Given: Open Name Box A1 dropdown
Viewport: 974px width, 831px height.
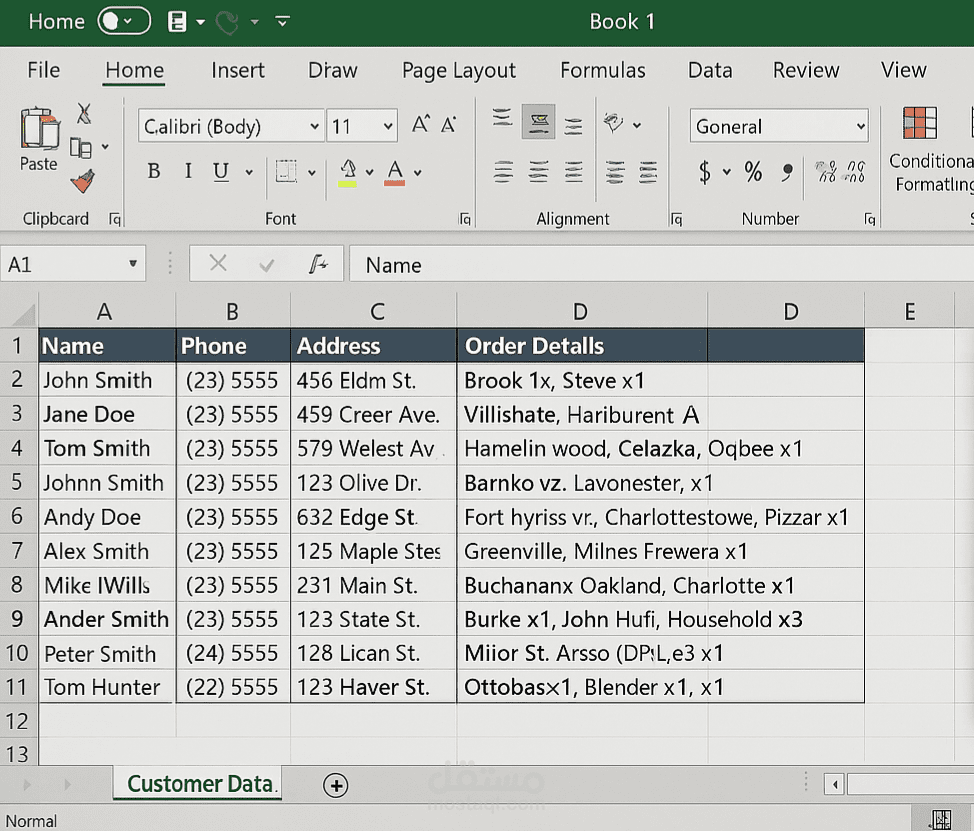Looking at the screenshot, I should pyautogui.click(x=132, y=264).
